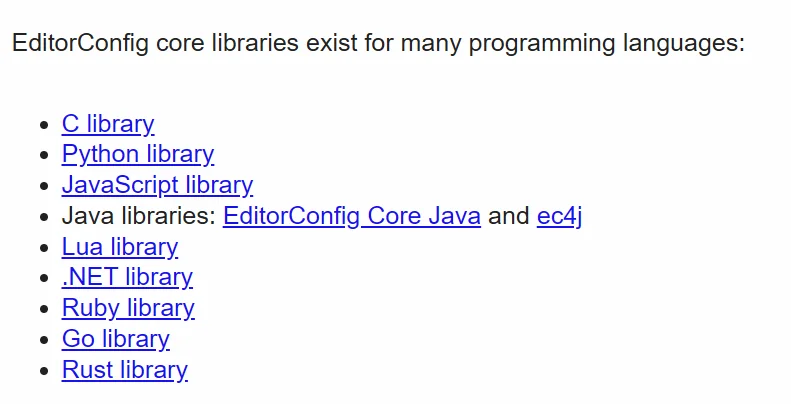Visit the JavaScript library link
The image size is (791, 404).
(x=157, y=185)
